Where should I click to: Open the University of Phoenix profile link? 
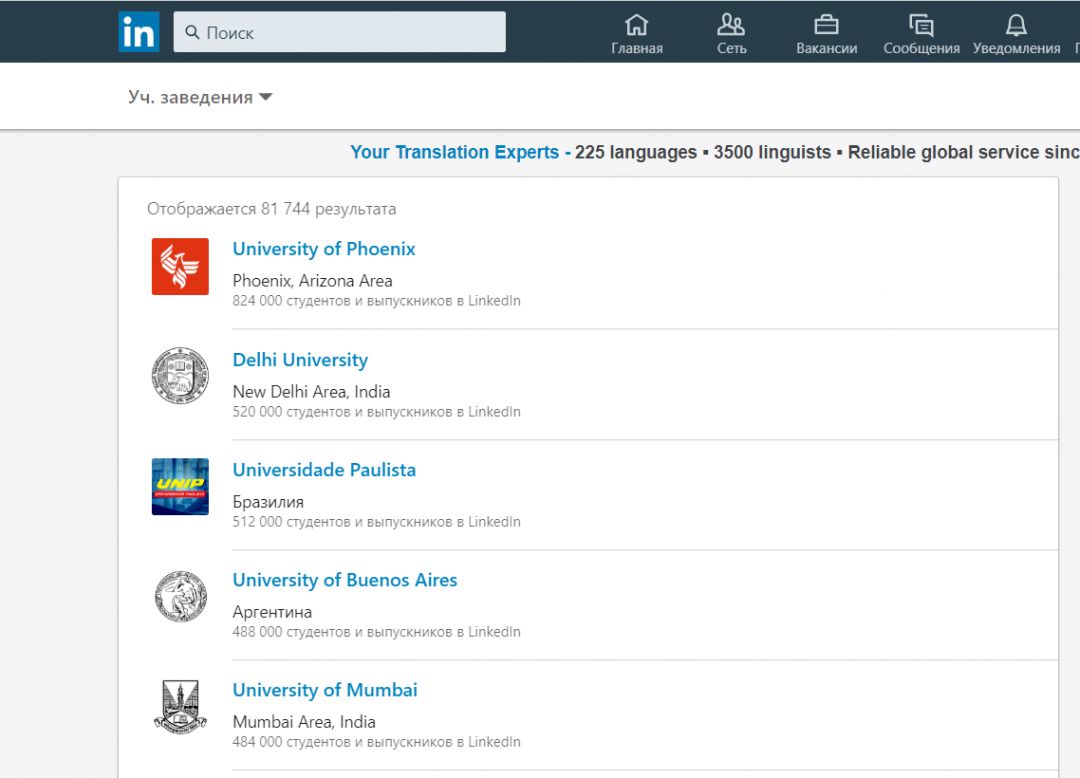pyautogui.click(x=324, y=248)
